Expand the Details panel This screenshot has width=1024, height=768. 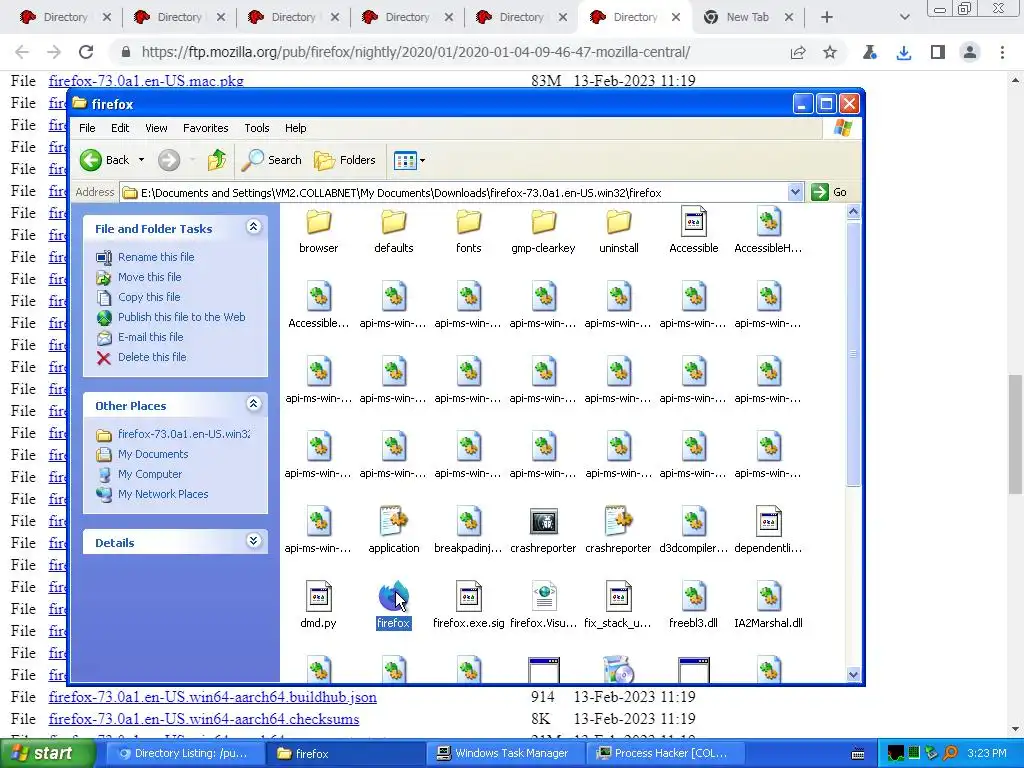point(253,541)
